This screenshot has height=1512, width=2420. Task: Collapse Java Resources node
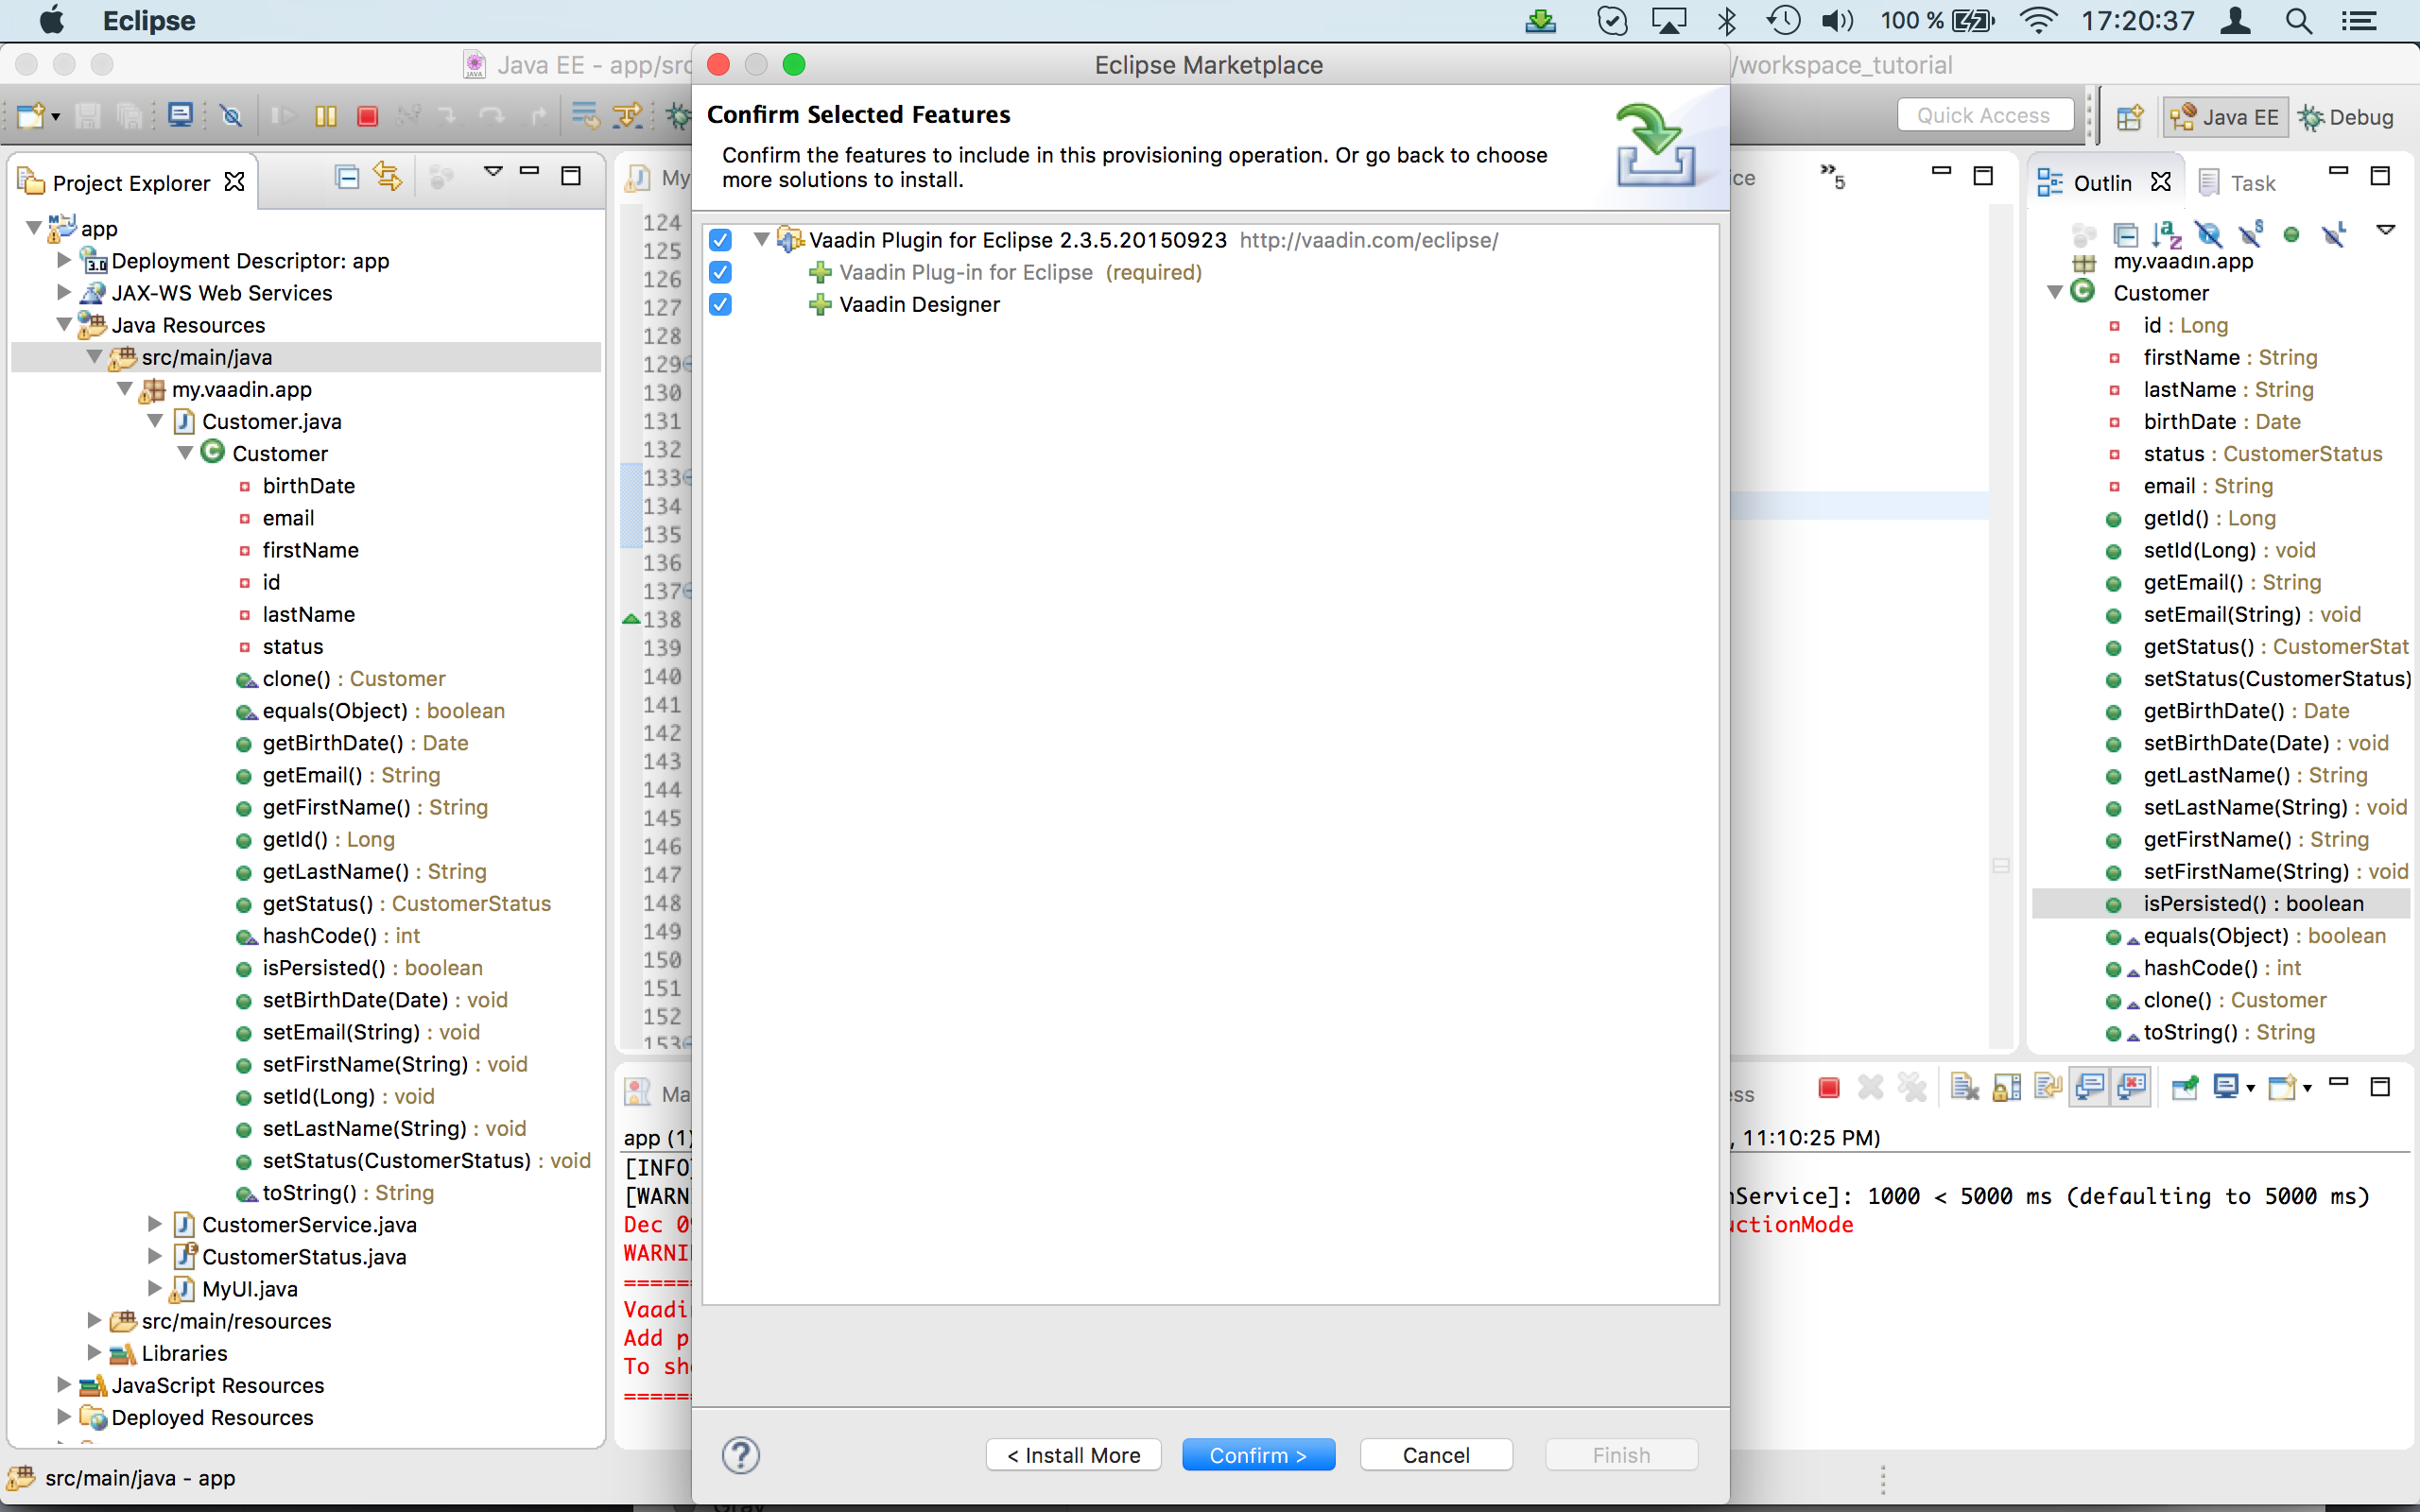coord(64,325)
